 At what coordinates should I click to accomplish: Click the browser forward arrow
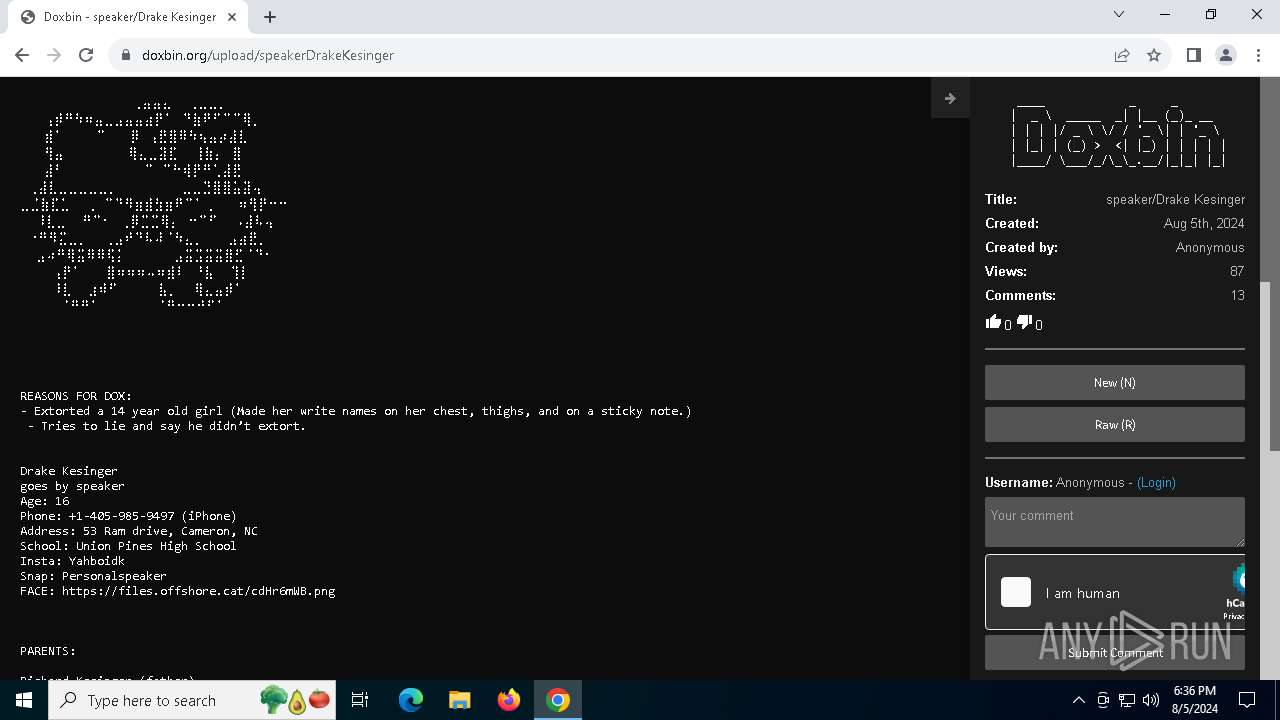click(x=54, y=55)
